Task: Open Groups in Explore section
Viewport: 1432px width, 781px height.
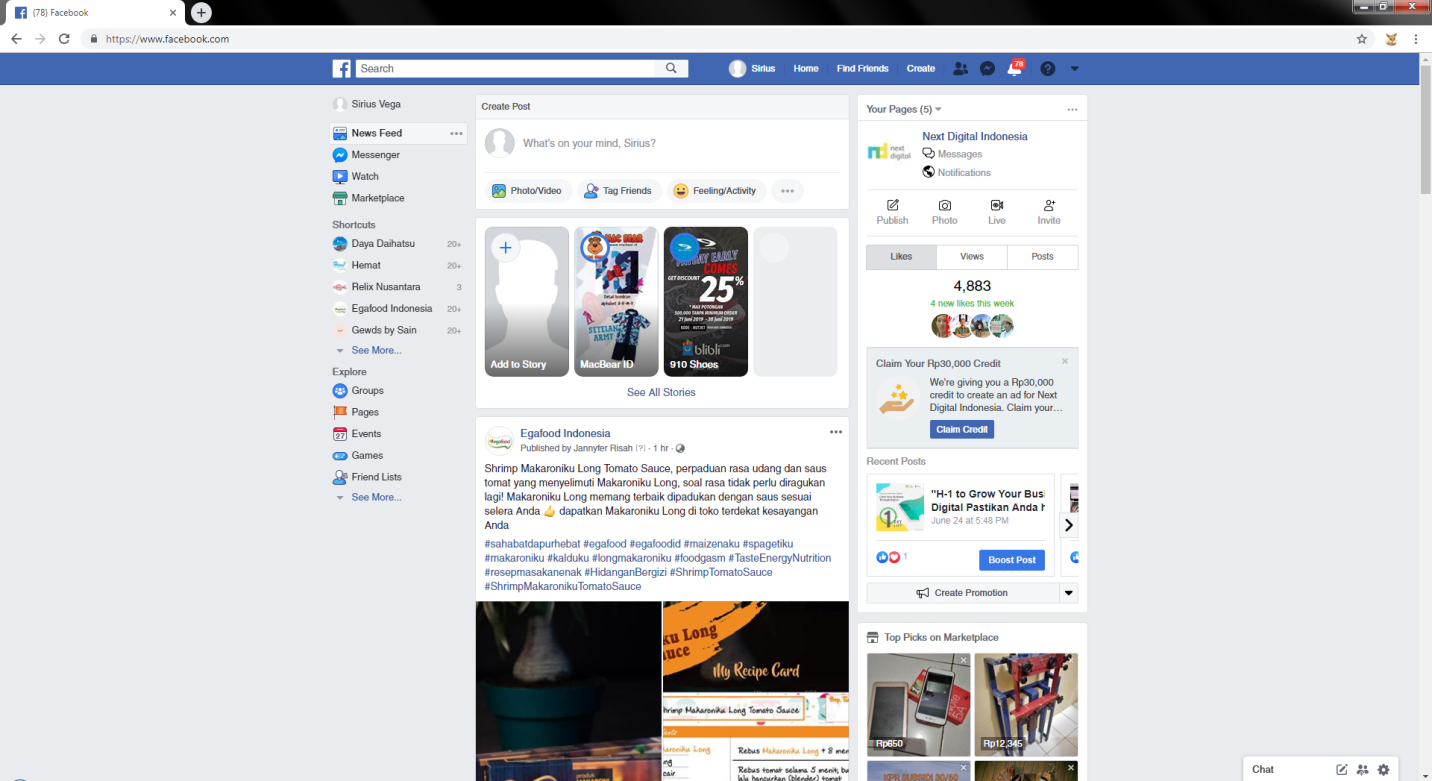Action: pyautogui.click(x=367, y=391)
